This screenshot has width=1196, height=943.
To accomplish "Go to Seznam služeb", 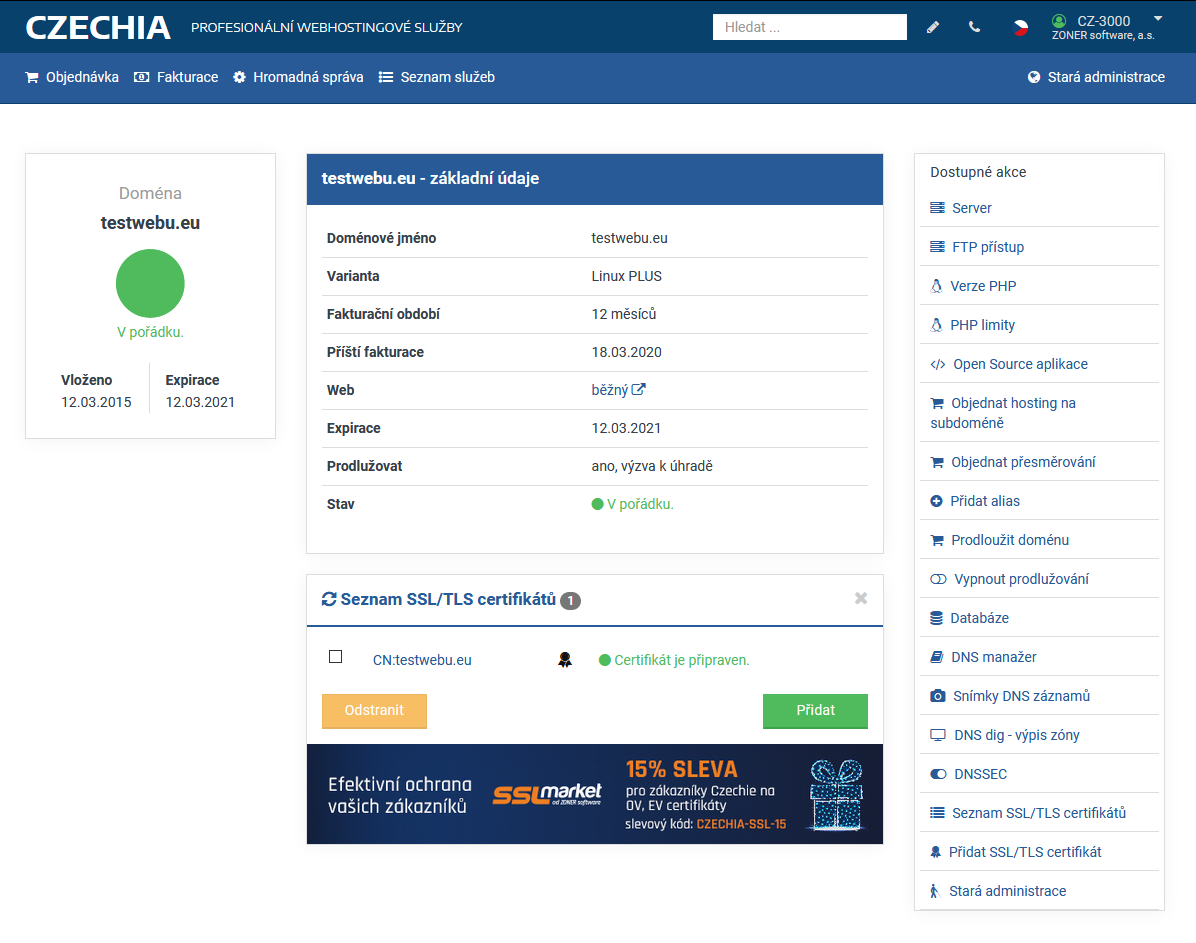I will point(437,77).
